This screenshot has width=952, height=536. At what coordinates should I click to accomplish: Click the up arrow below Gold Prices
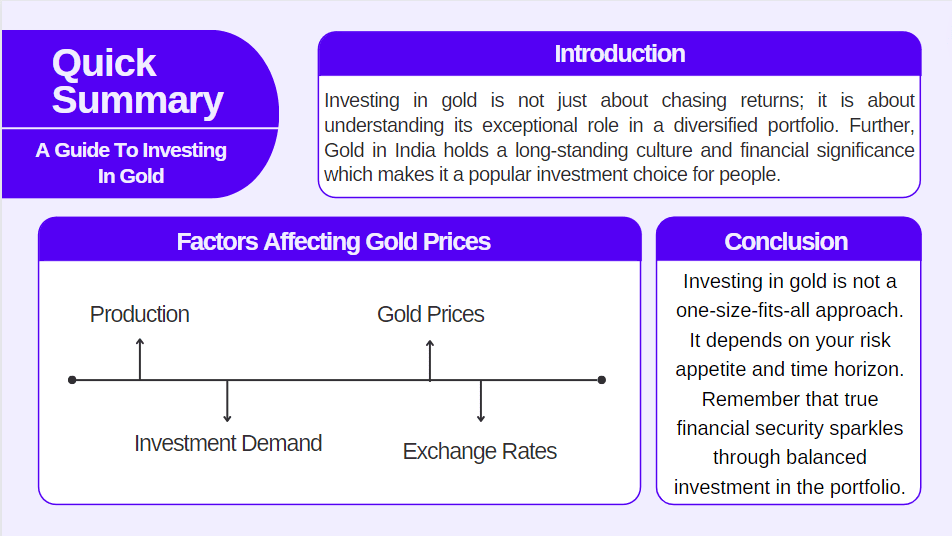(430, 359)
